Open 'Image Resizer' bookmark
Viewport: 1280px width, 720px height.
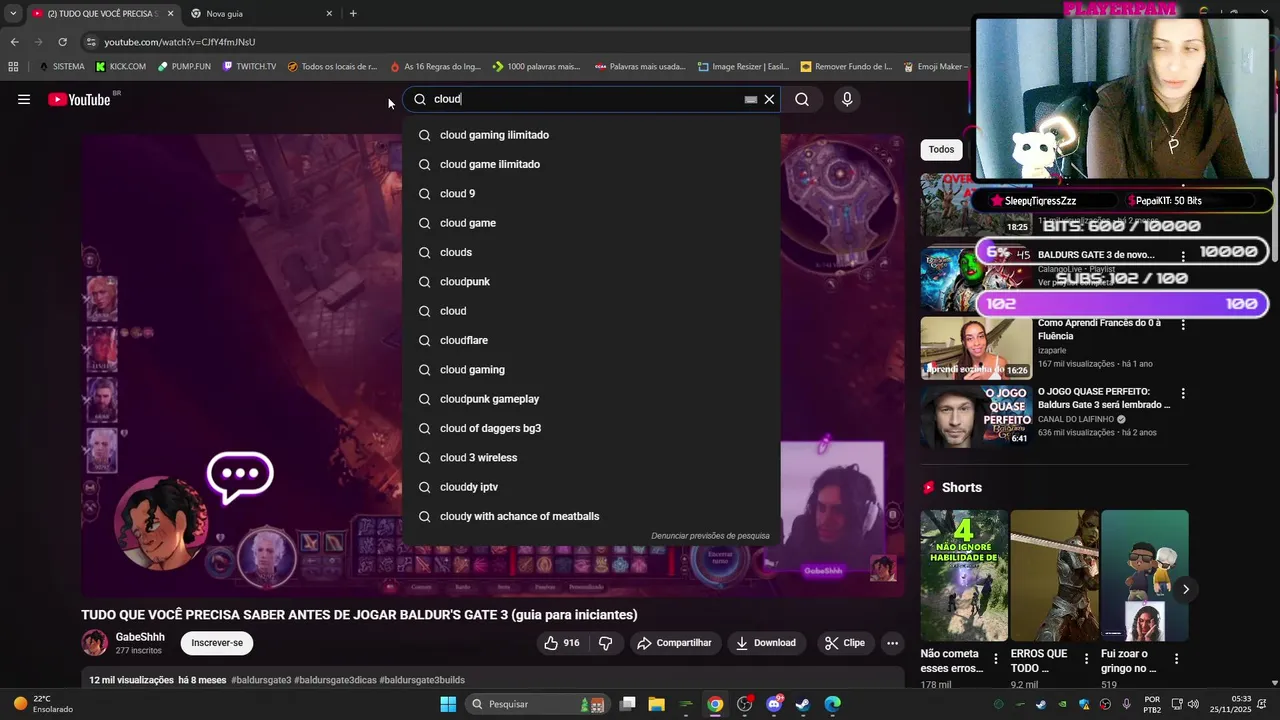pyautogui.click(x=743, y=67)
